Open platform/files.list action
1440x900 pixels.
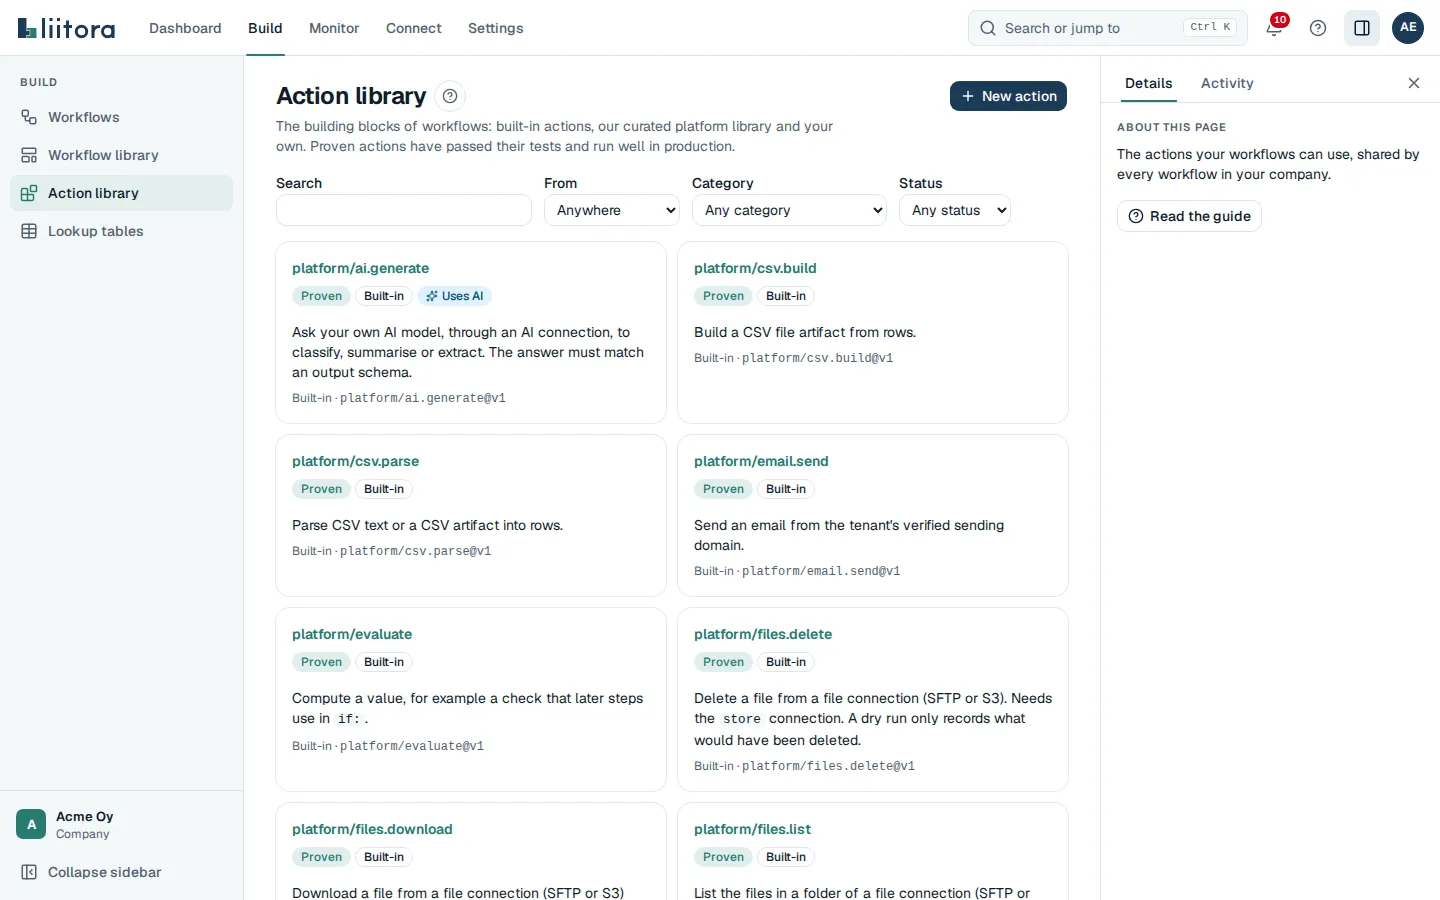point(752,829)
